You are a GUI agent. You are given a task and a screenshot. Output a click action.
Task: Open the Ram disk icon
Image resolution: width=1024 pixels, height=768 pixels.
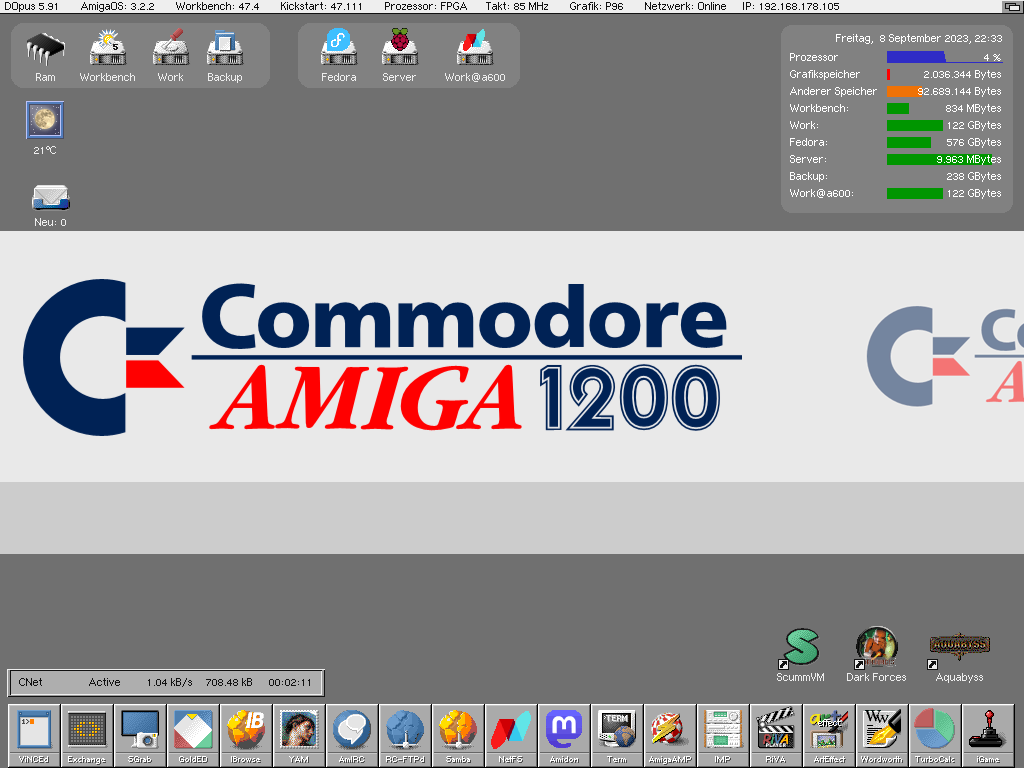45,50
